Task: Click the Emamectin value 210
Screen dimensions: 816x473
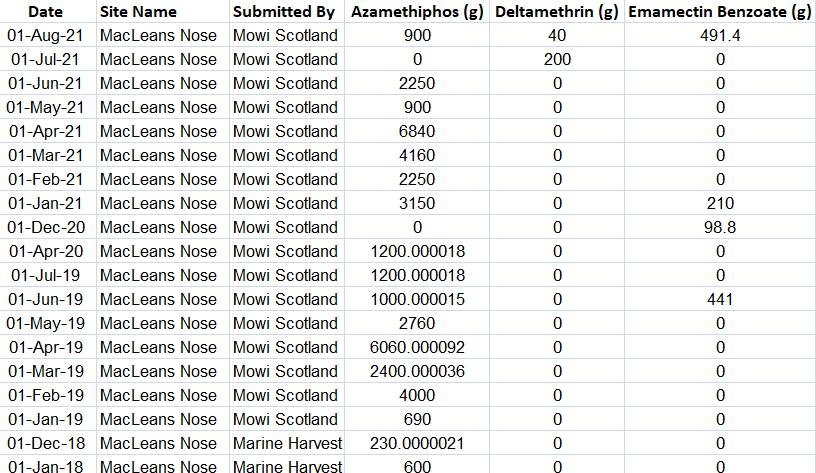Action: tap(719, 203)
